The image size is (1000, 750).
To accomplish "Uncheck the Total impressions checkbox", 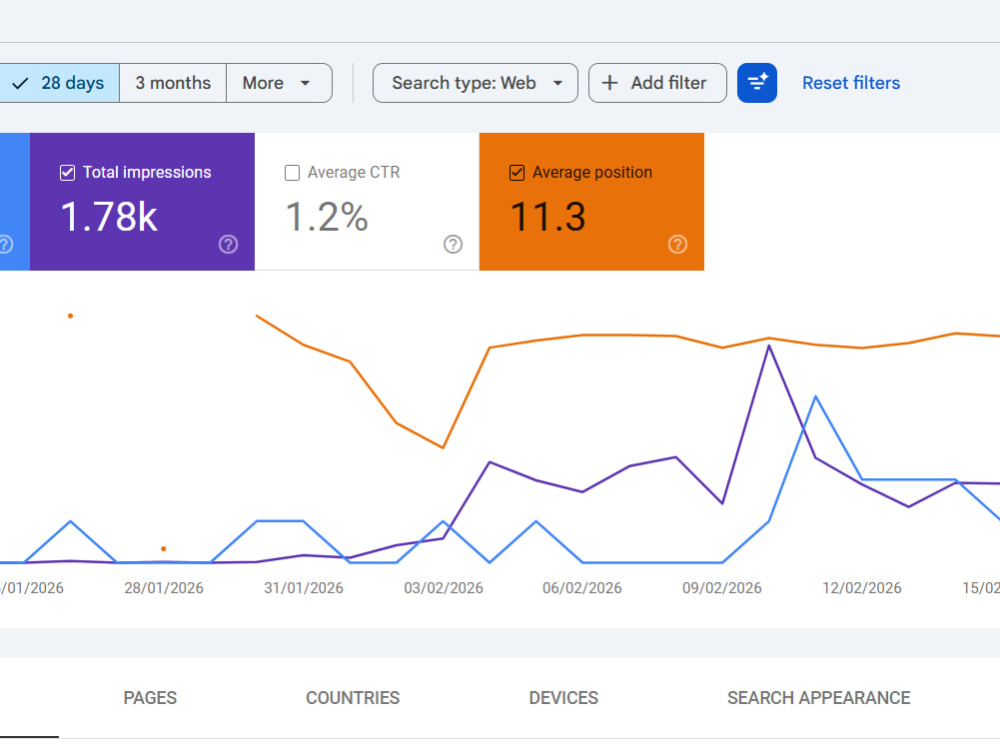I will point(67,173).
